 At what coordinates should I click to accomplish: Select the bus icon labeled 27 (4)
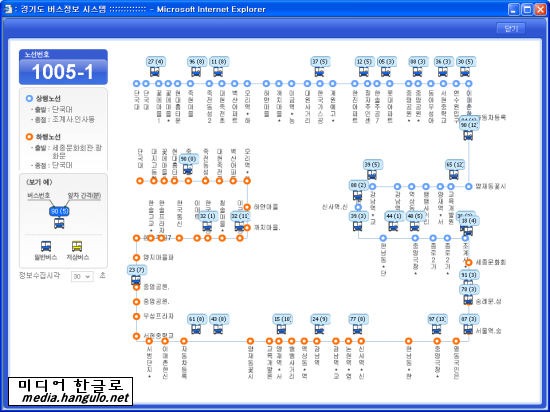[x=155, y=72]
